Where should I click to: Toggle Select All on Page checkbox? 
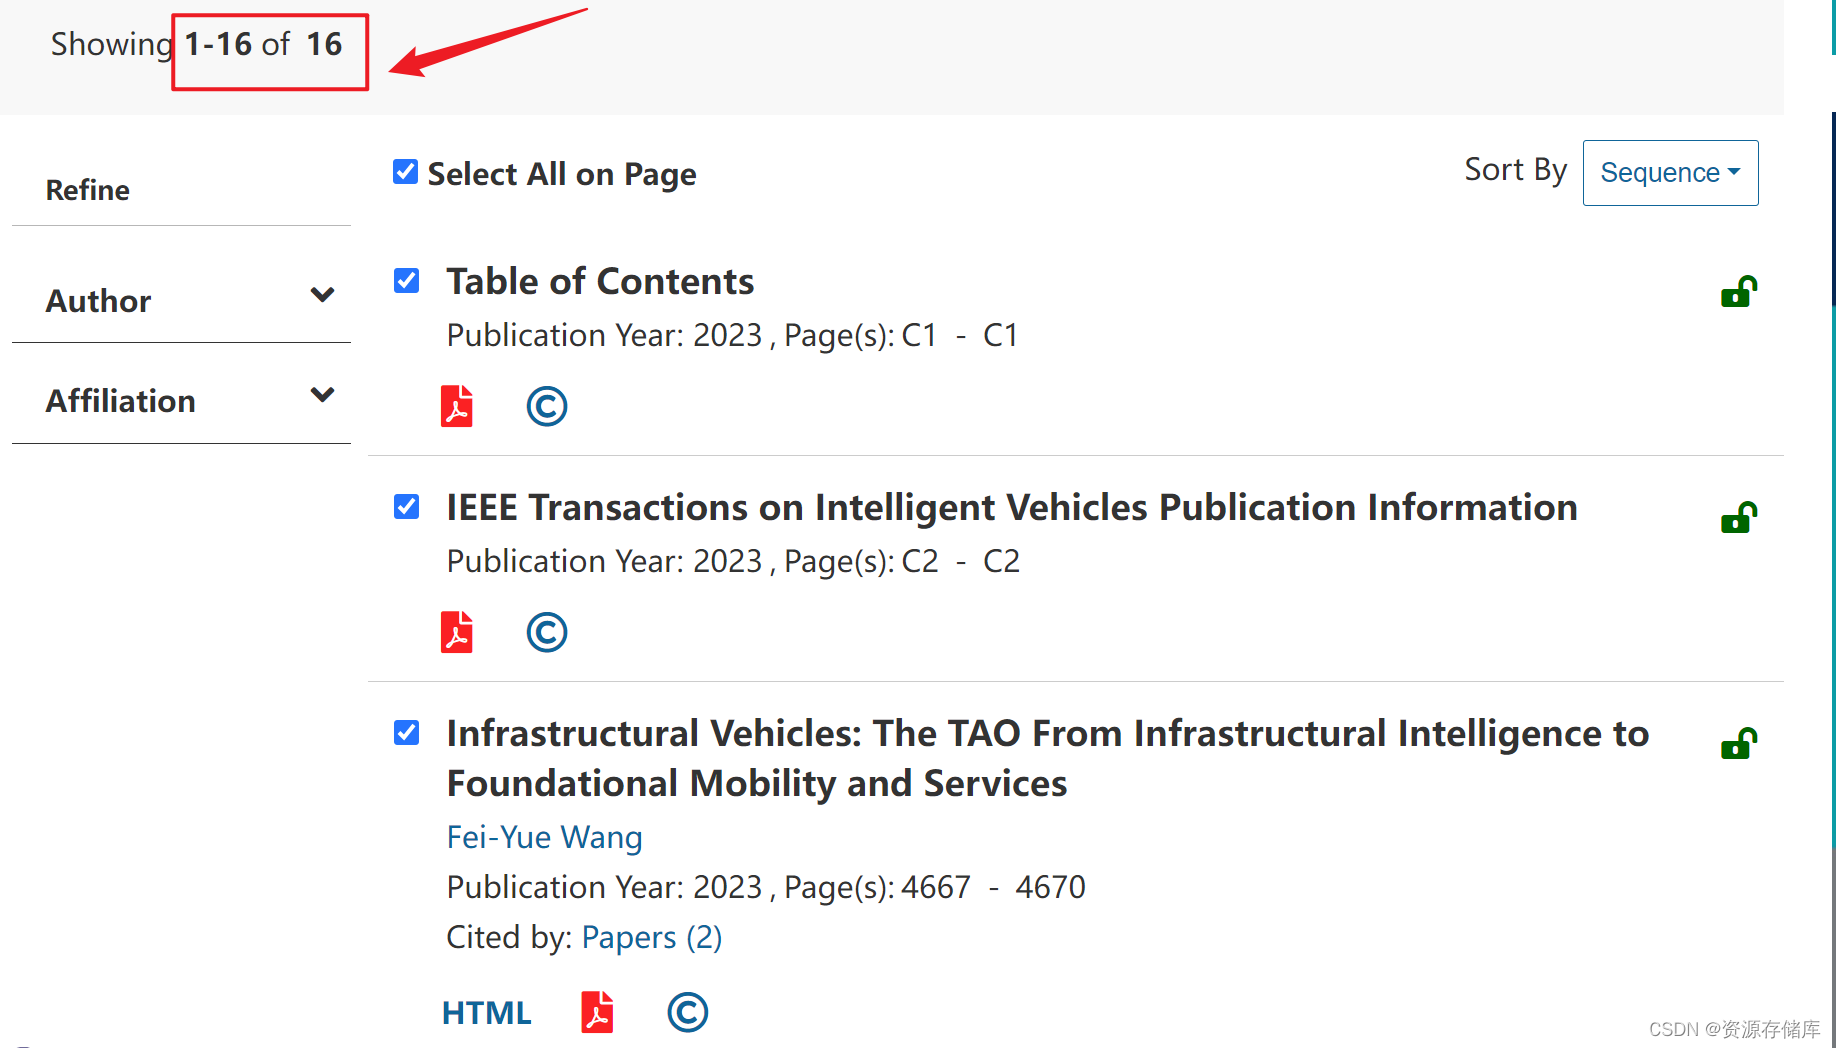coord(405,172)
